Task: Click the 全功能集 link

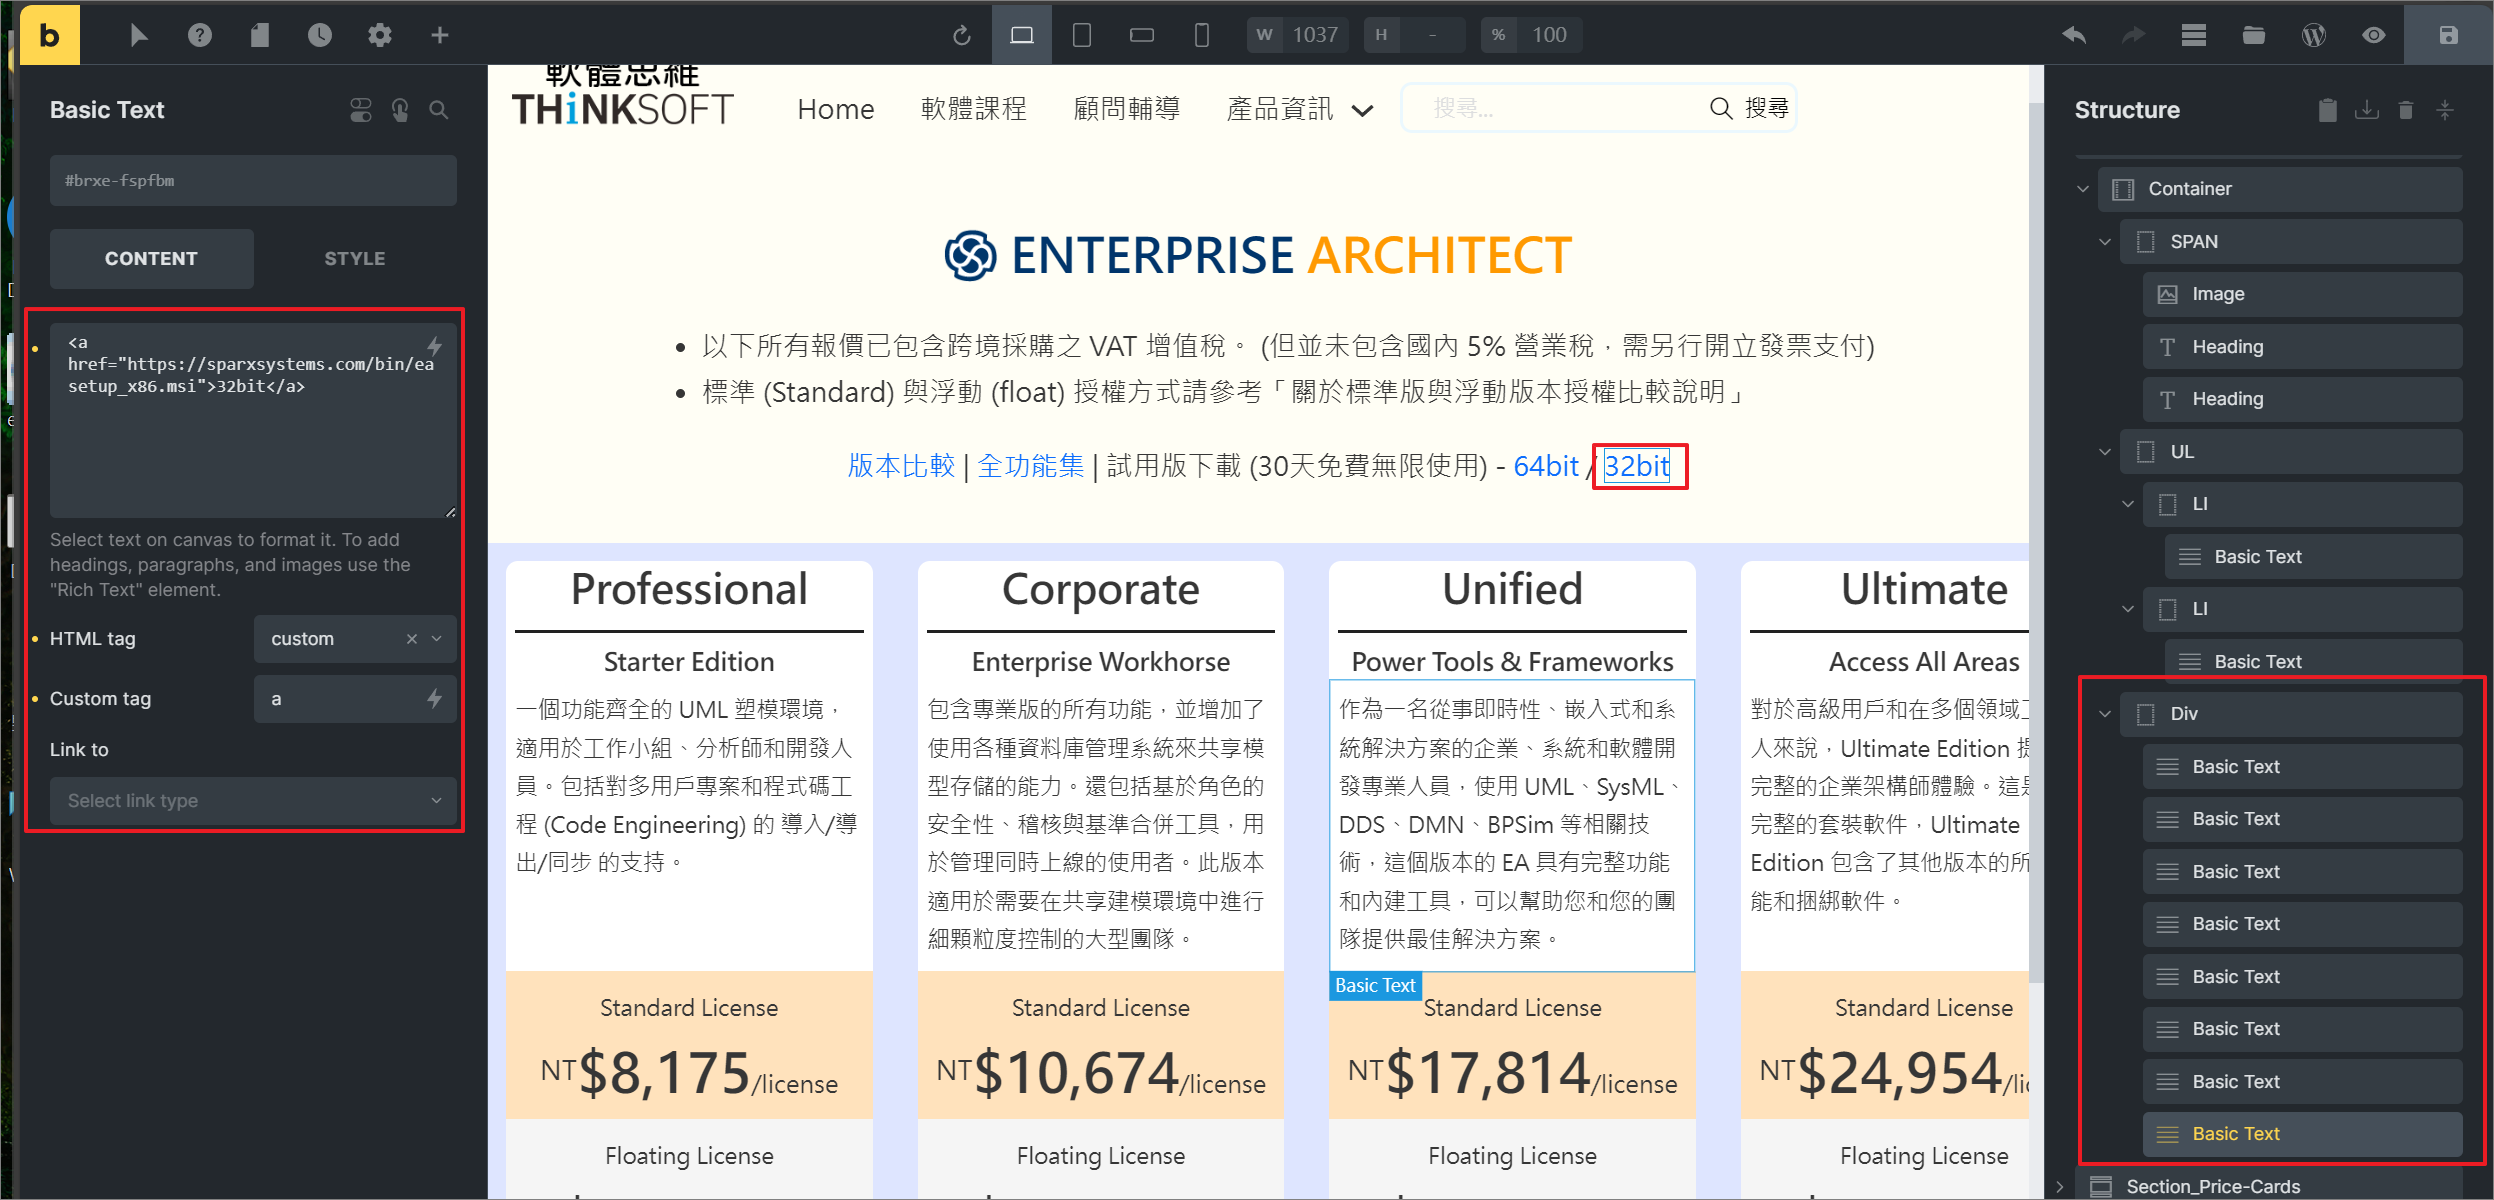Action: [x=1031, y=466]
